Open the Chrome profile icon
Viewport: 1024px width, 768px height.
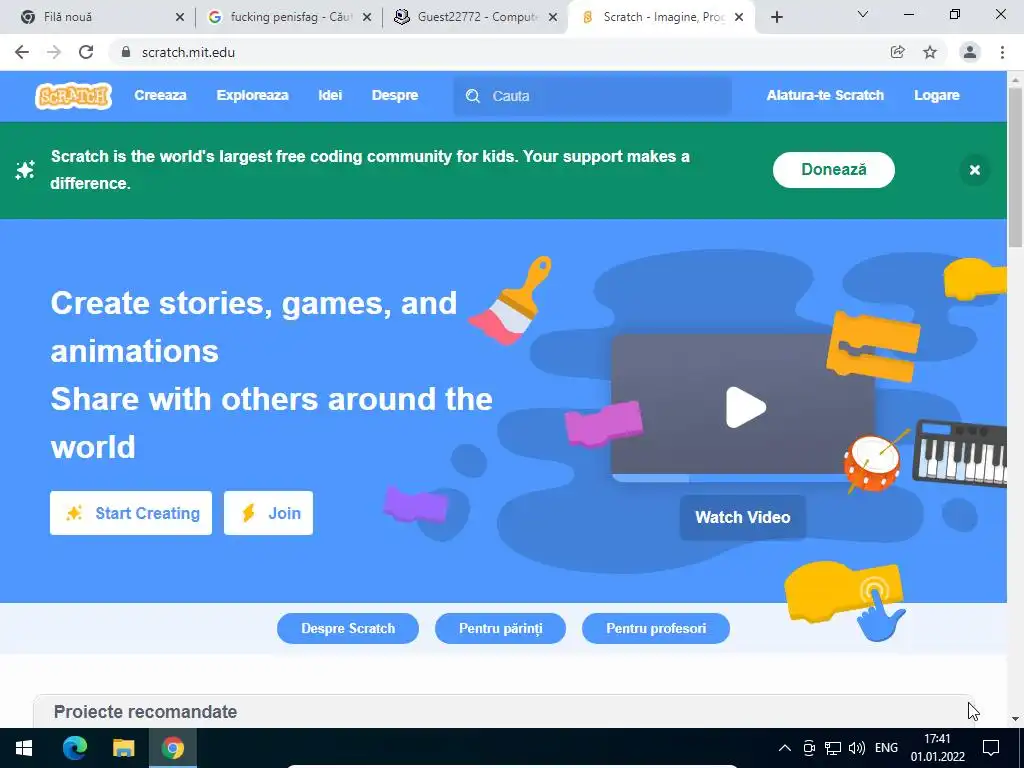click(970, 52)
